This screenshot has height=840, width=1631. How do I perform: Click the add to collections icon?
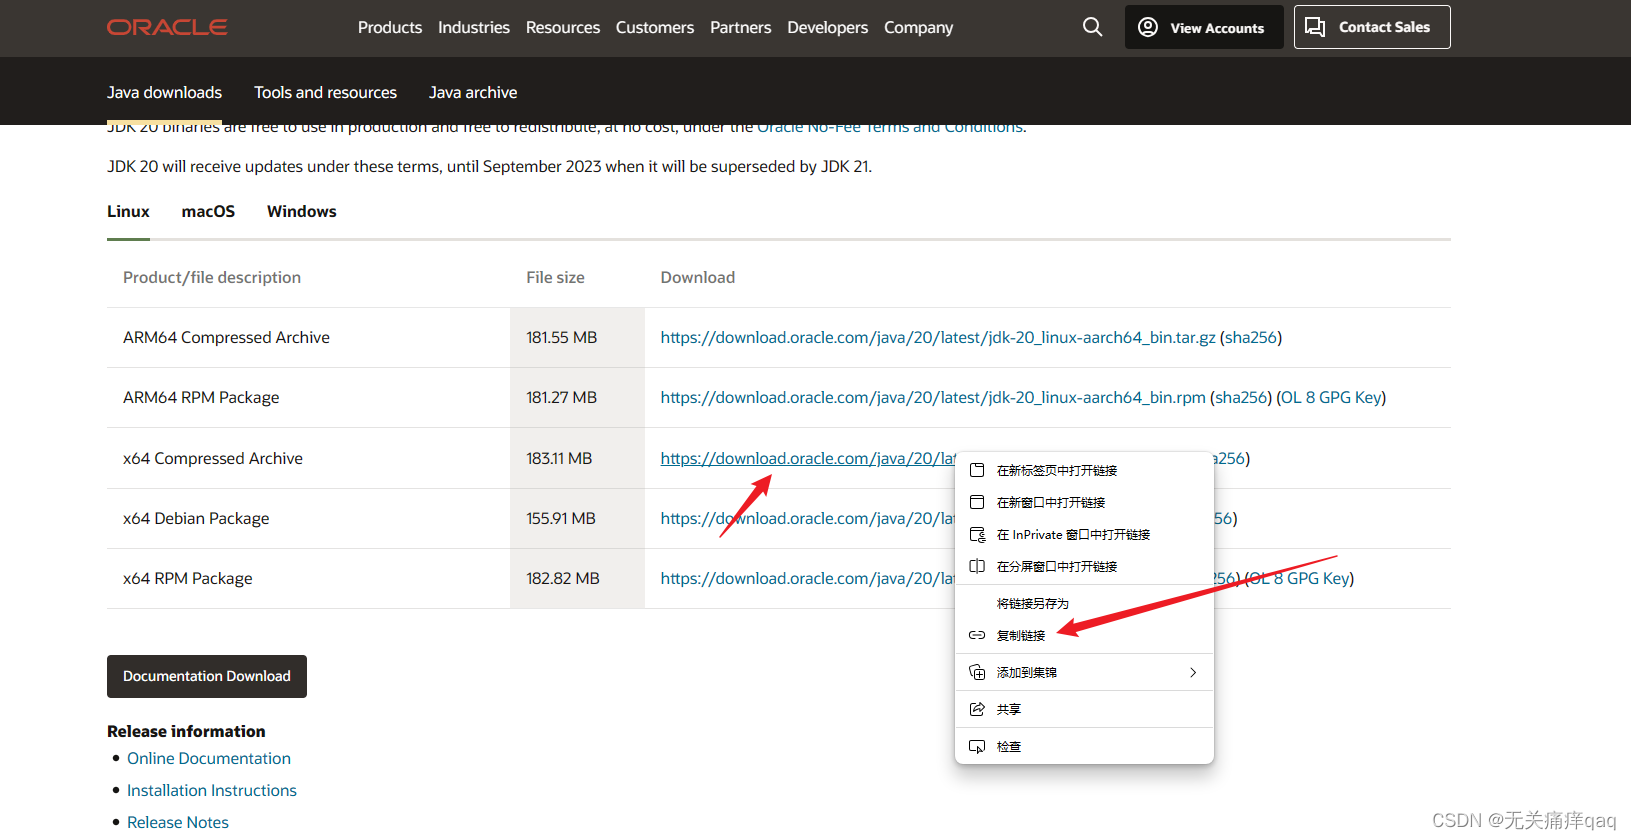[977, 672]
